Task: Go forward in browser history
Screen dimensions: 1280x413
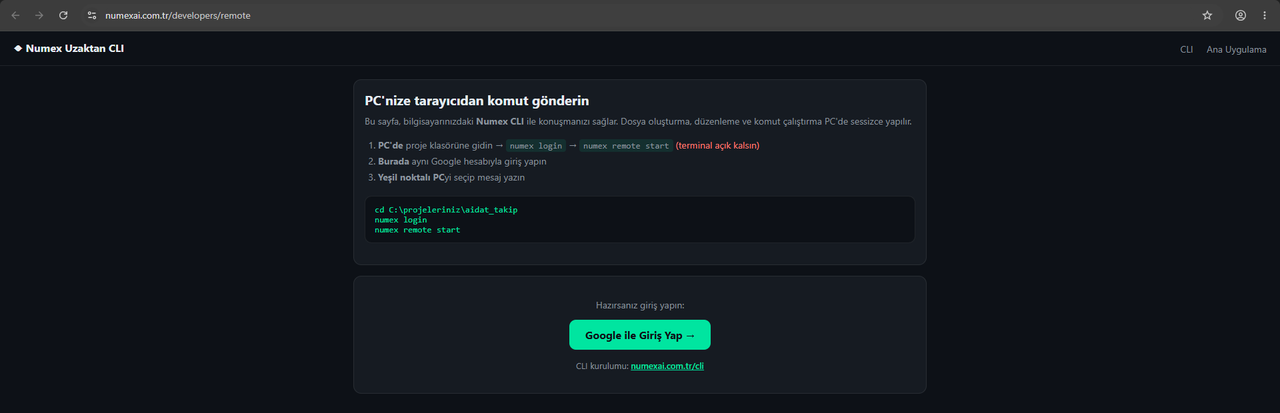Action: [x=39, y=15]
